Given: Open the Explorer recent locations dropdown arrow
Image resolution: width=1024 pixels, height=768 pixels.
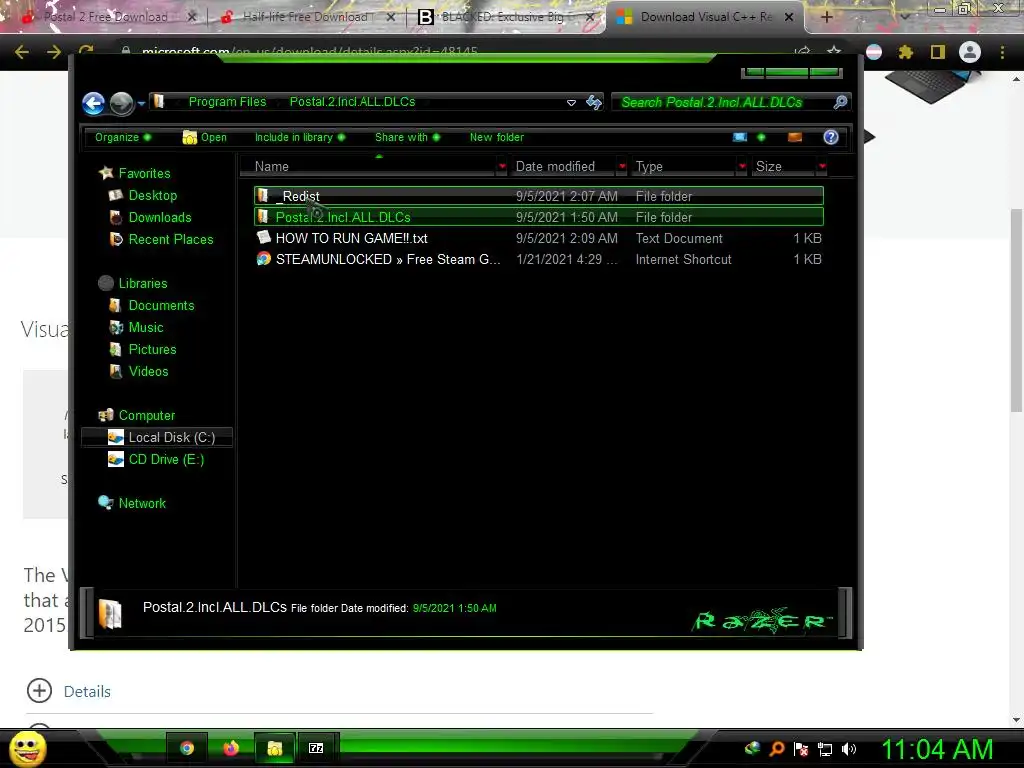Looking at the screenshot, I should 141,103.
